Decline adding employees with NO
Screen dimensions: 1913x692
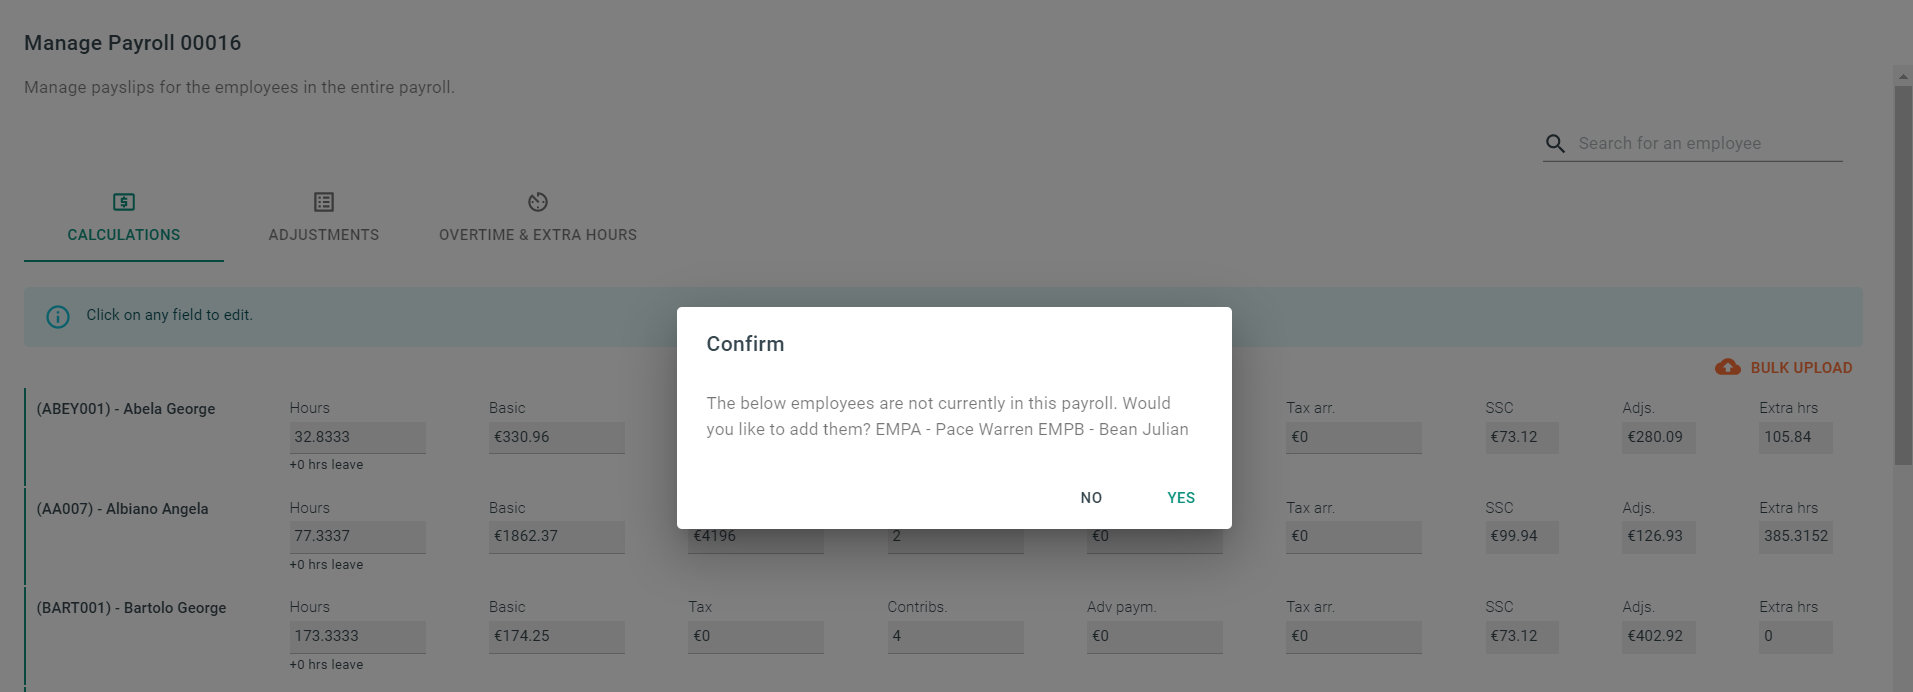tap(1091, 498)
